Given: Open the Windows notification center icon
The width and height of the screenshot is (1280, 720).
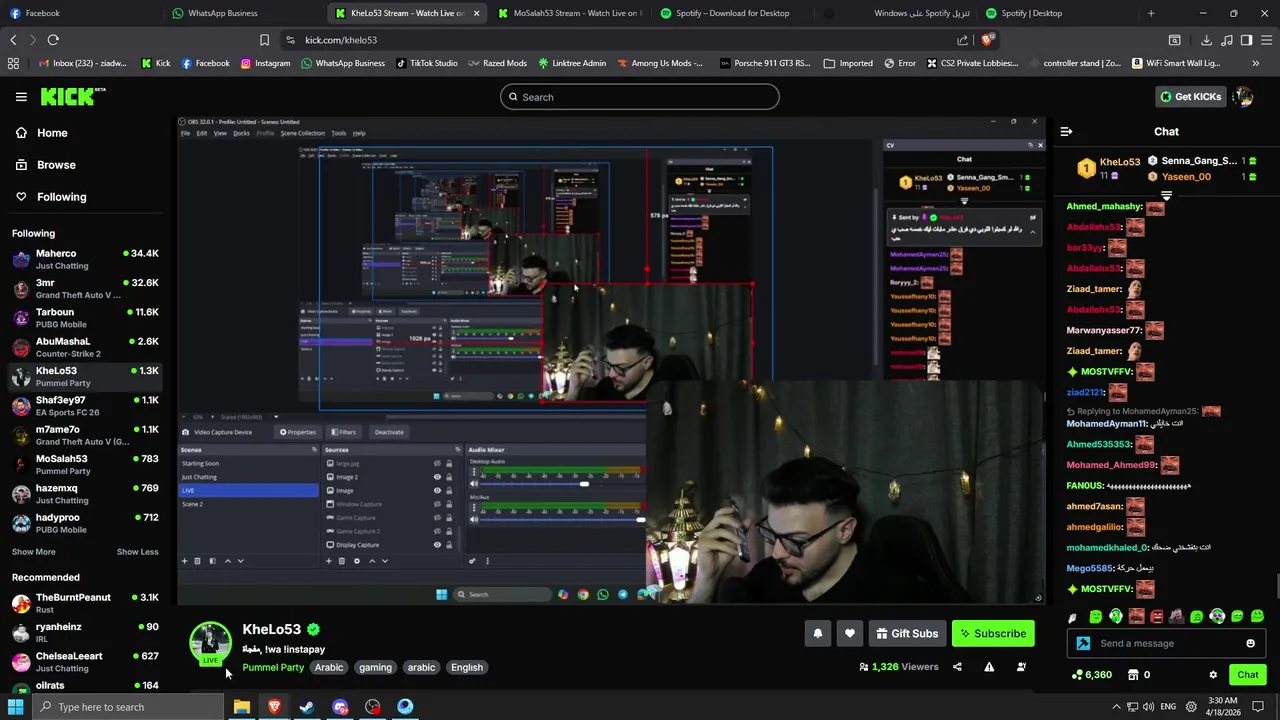Looking at the screenshot, I should 1258,707.
